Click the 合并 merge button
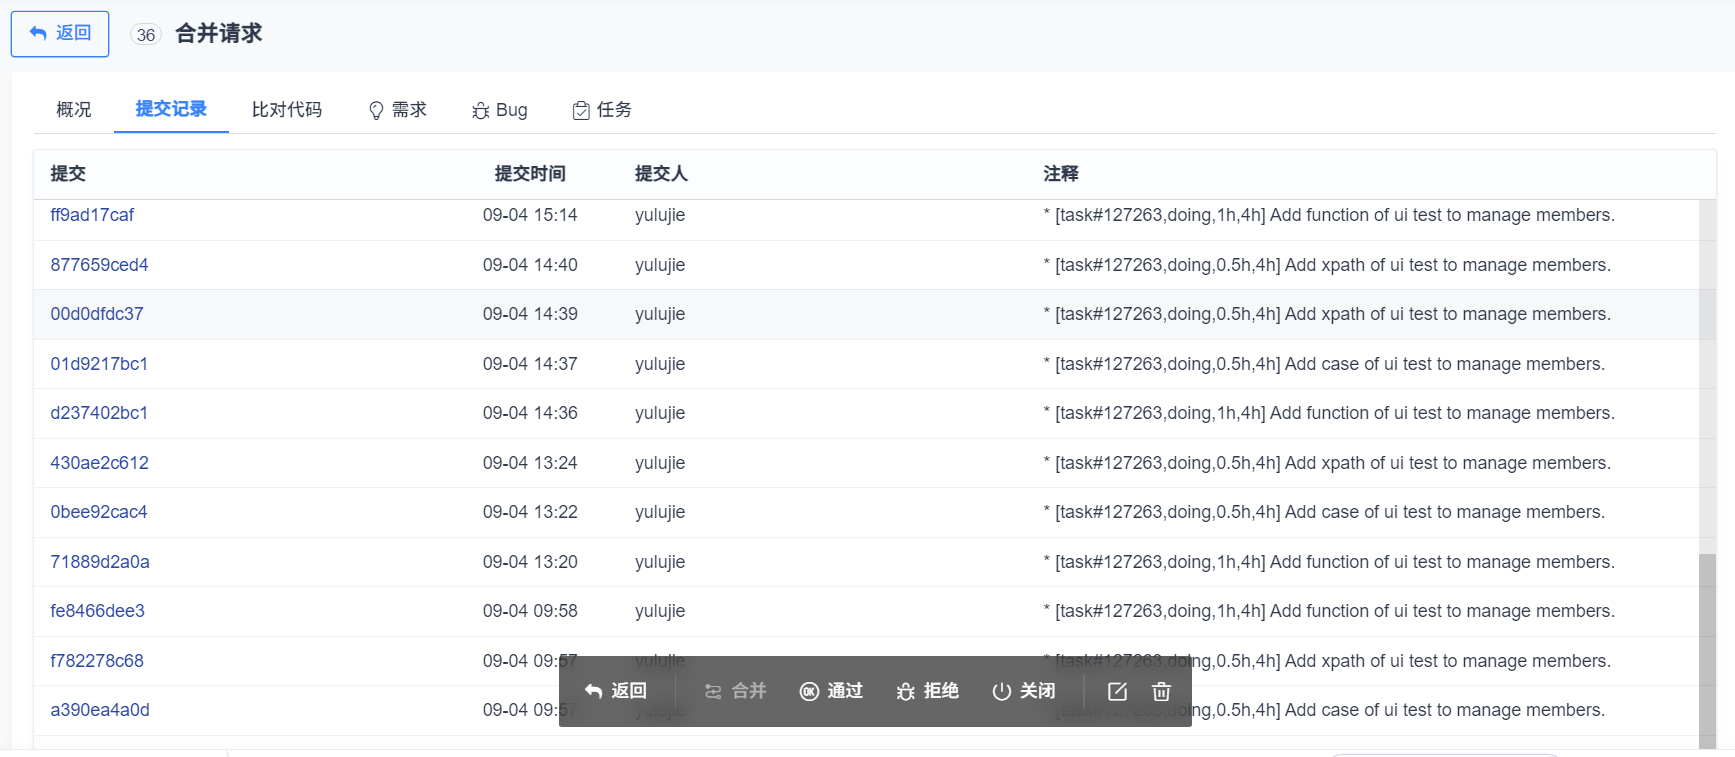 [x=735, y=691]
